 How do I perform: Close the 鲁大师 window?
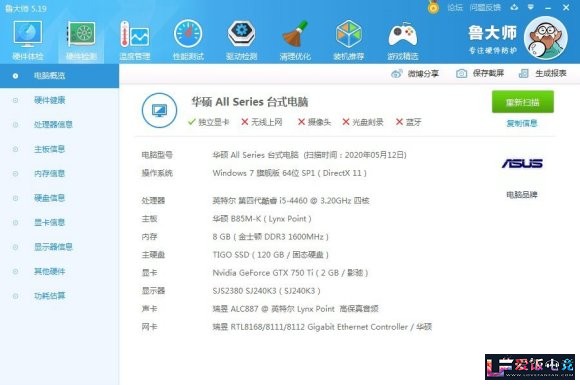(566, 7)
